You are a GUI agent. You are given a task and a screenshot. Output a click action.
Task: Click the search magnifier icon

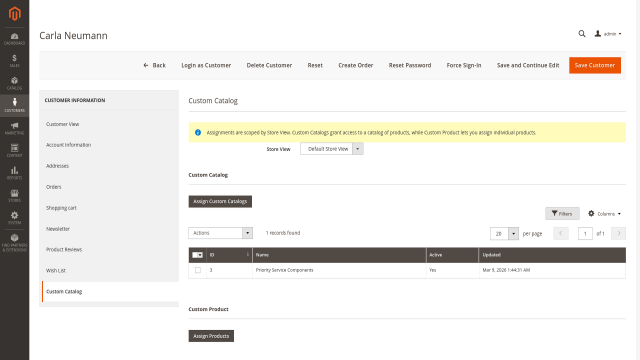coord(582,34)
